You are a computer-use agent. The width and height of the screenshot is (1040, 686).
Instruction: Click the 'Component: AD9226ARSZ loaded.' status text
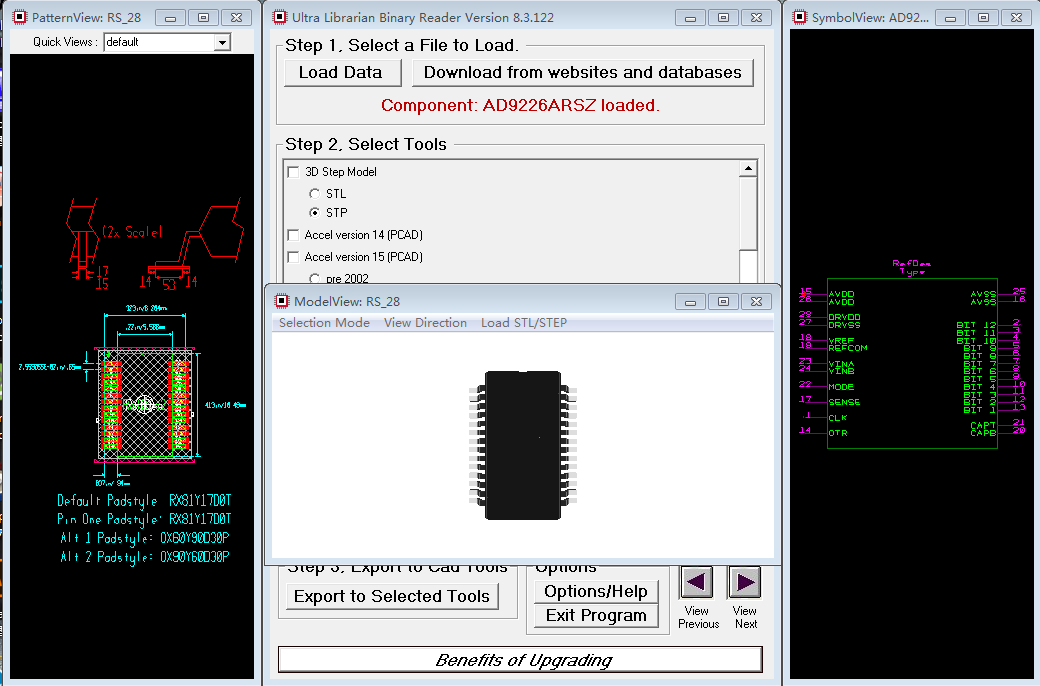click(520, 105)
